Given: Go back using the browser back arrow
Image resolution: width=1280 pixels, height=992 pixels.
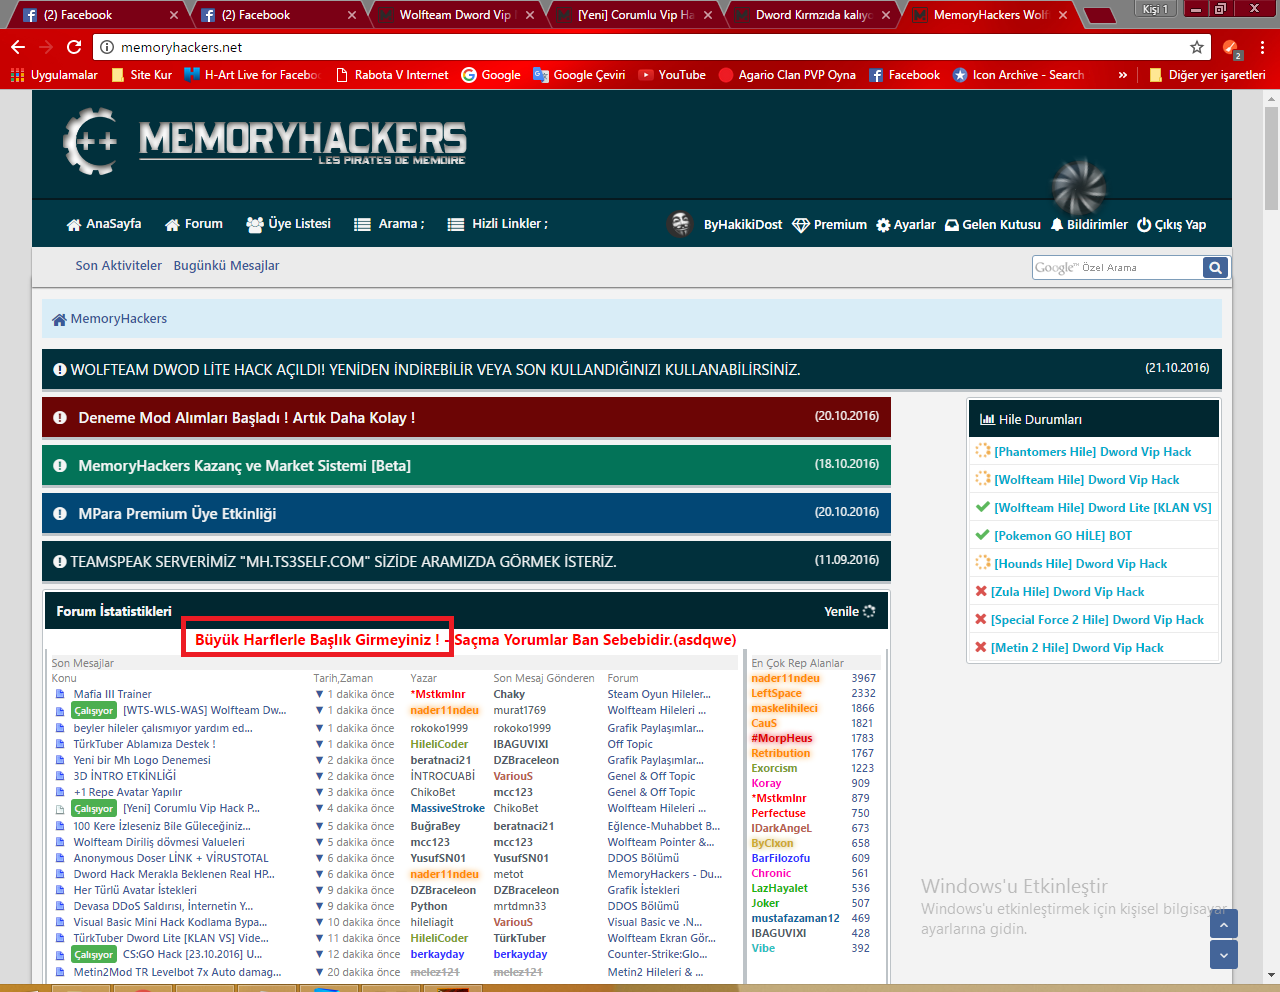Looking at the screenshot, I should pyautogui.click(x=18, y=47).
